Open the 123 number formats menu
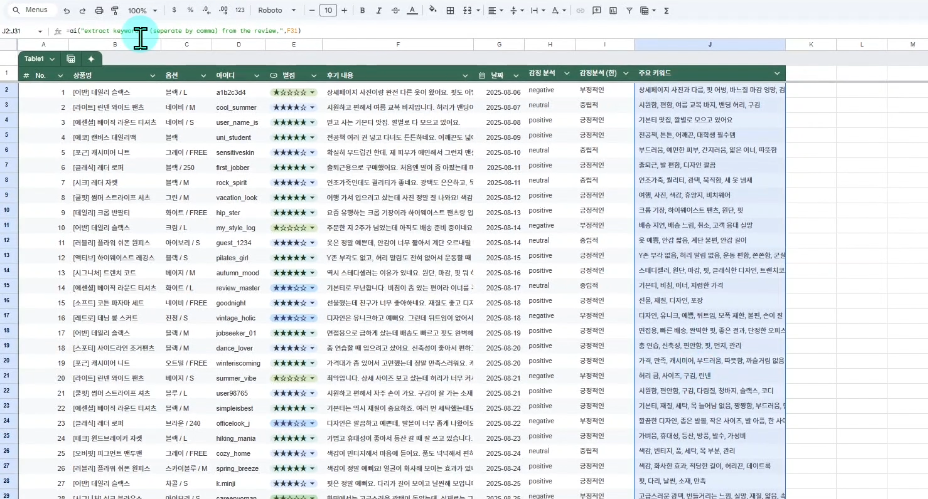This screenshot has height=499, width=928. click(x=240, y=11)
